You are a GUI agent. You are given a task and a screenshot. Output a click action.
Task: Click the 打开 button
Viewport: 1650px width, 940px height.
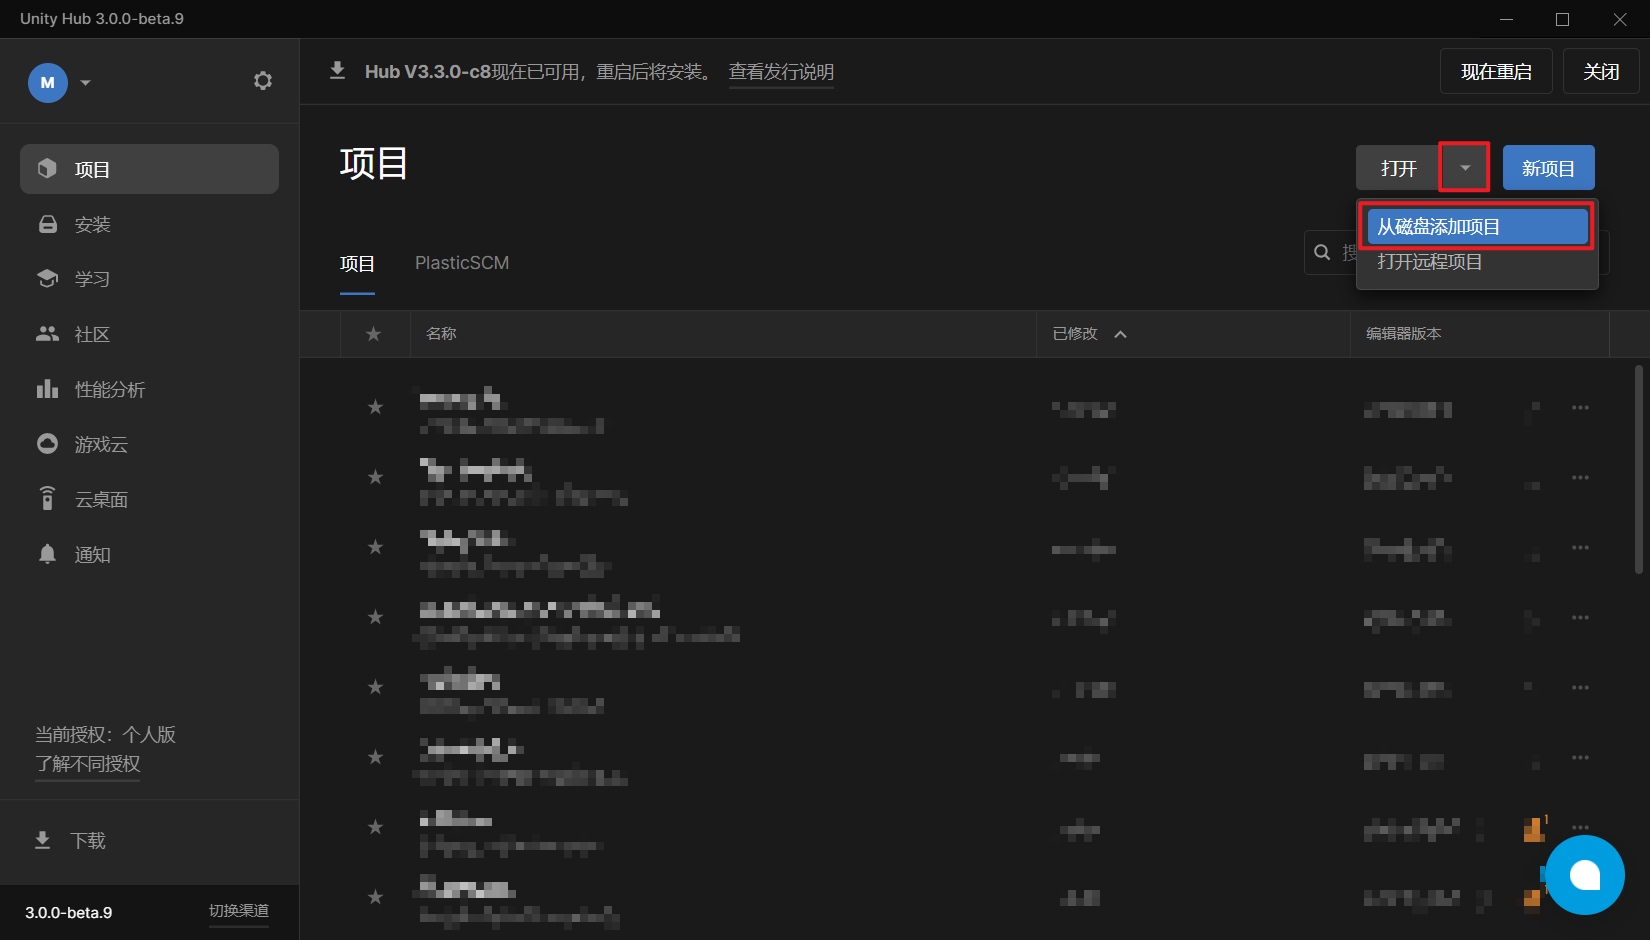pos(1398,168)
